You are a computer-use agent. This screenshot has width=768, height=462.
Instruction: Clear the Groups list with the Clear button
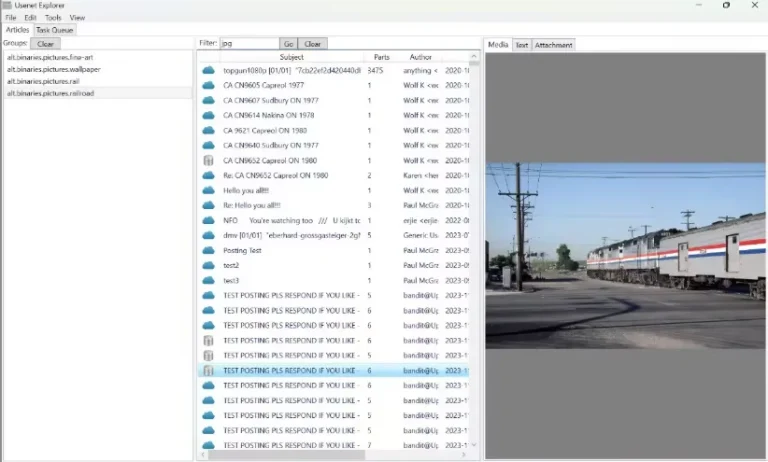pyautogui.click(x=45, y=44)
